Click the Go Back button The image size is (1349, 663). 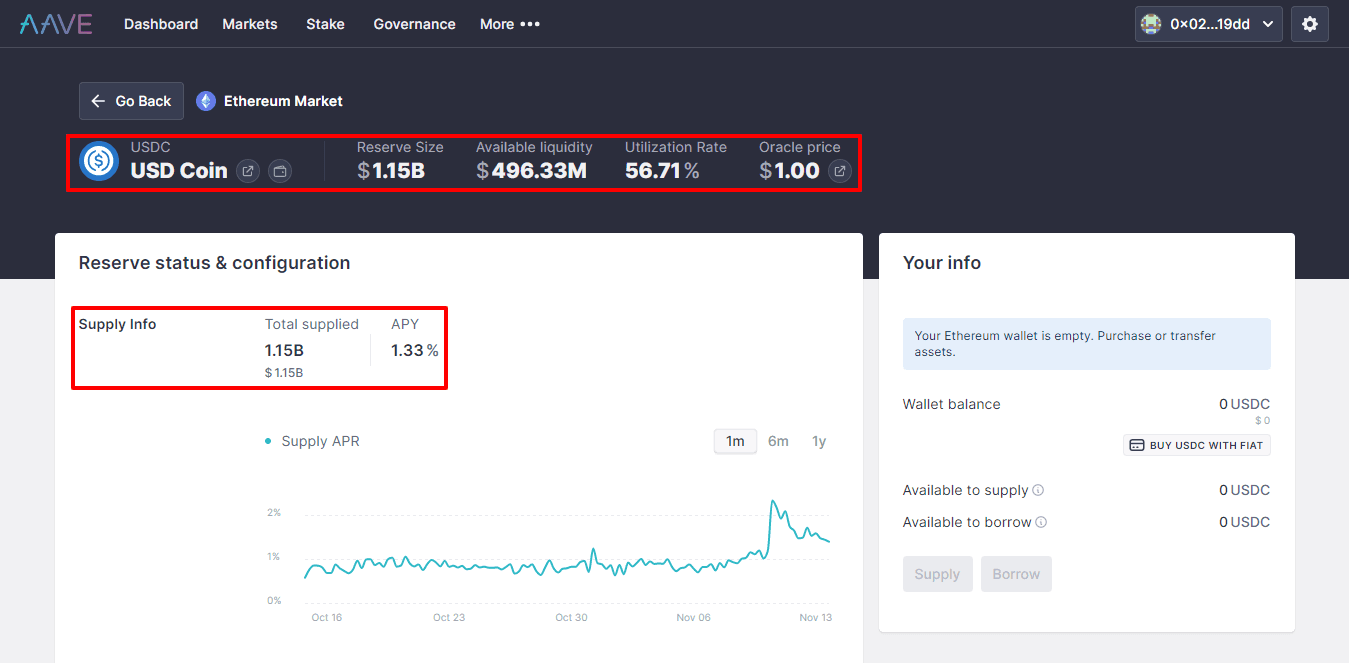click(131, 101)
